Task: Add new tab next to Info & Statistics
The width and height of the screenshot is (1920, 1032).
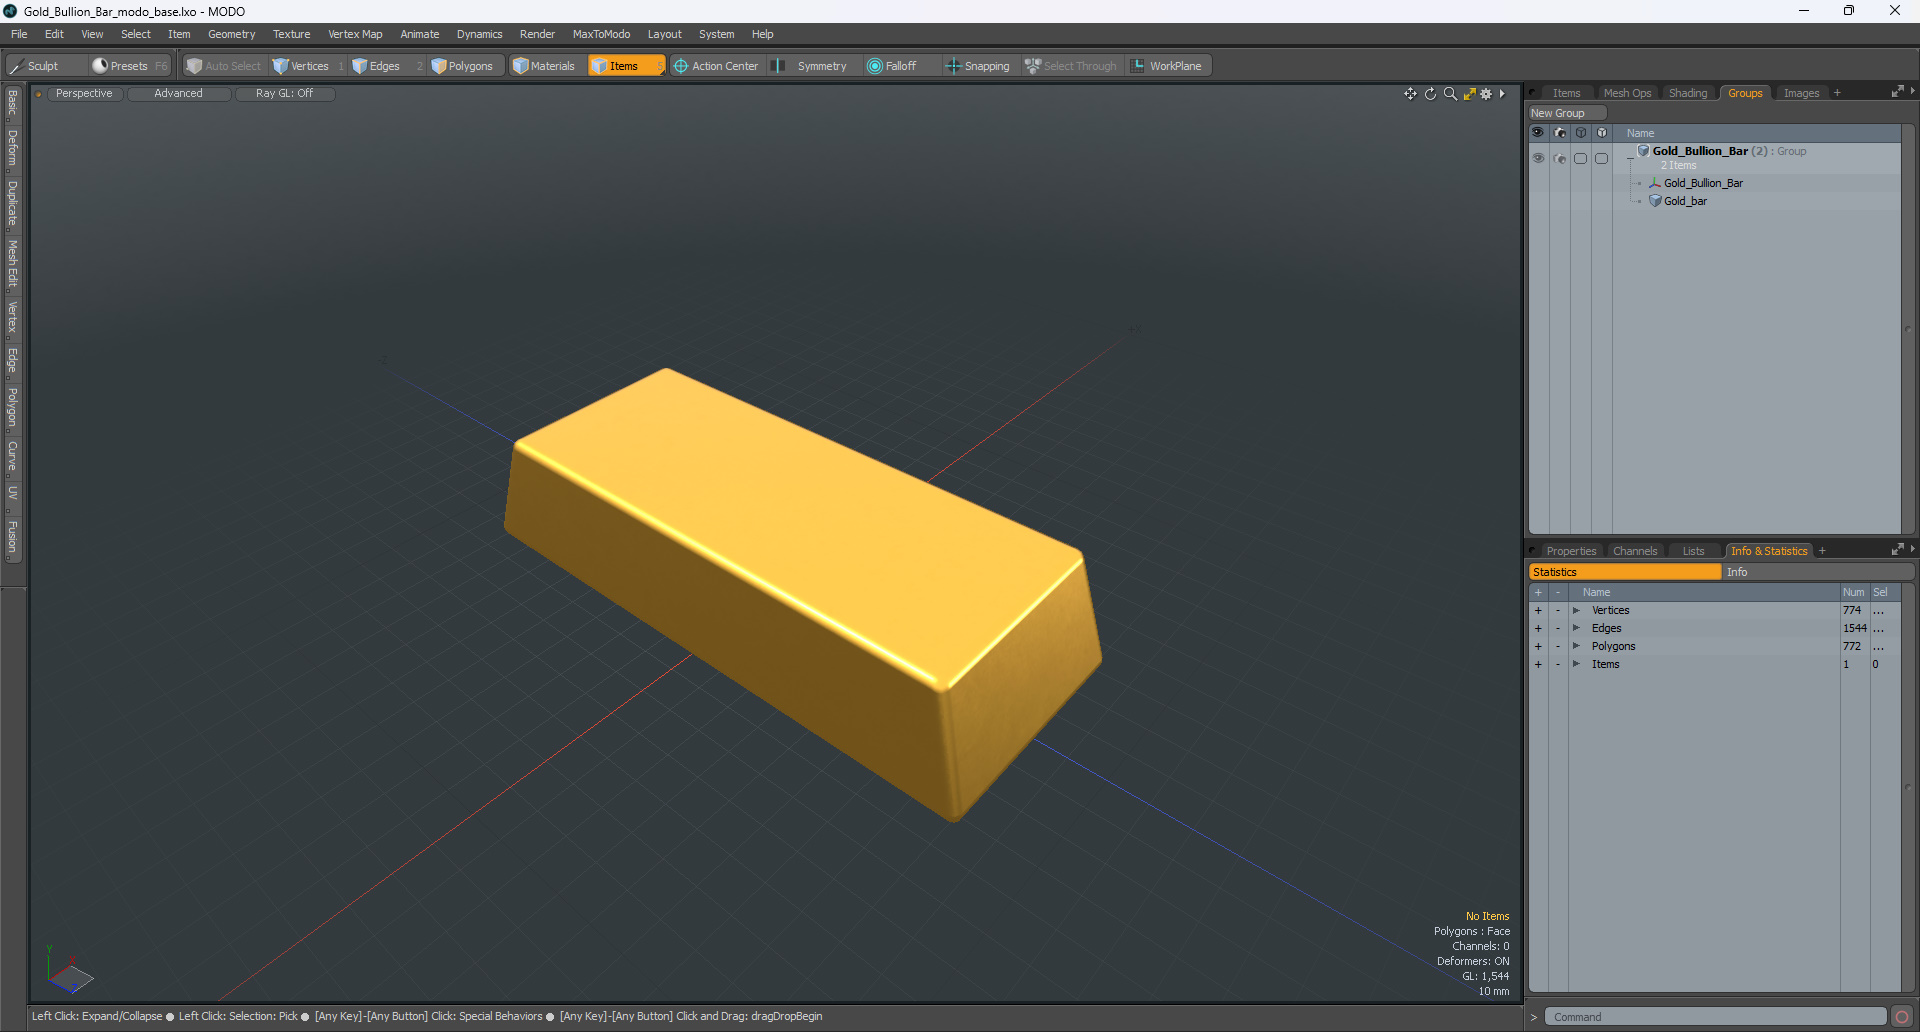Action: coord(1822,551)
